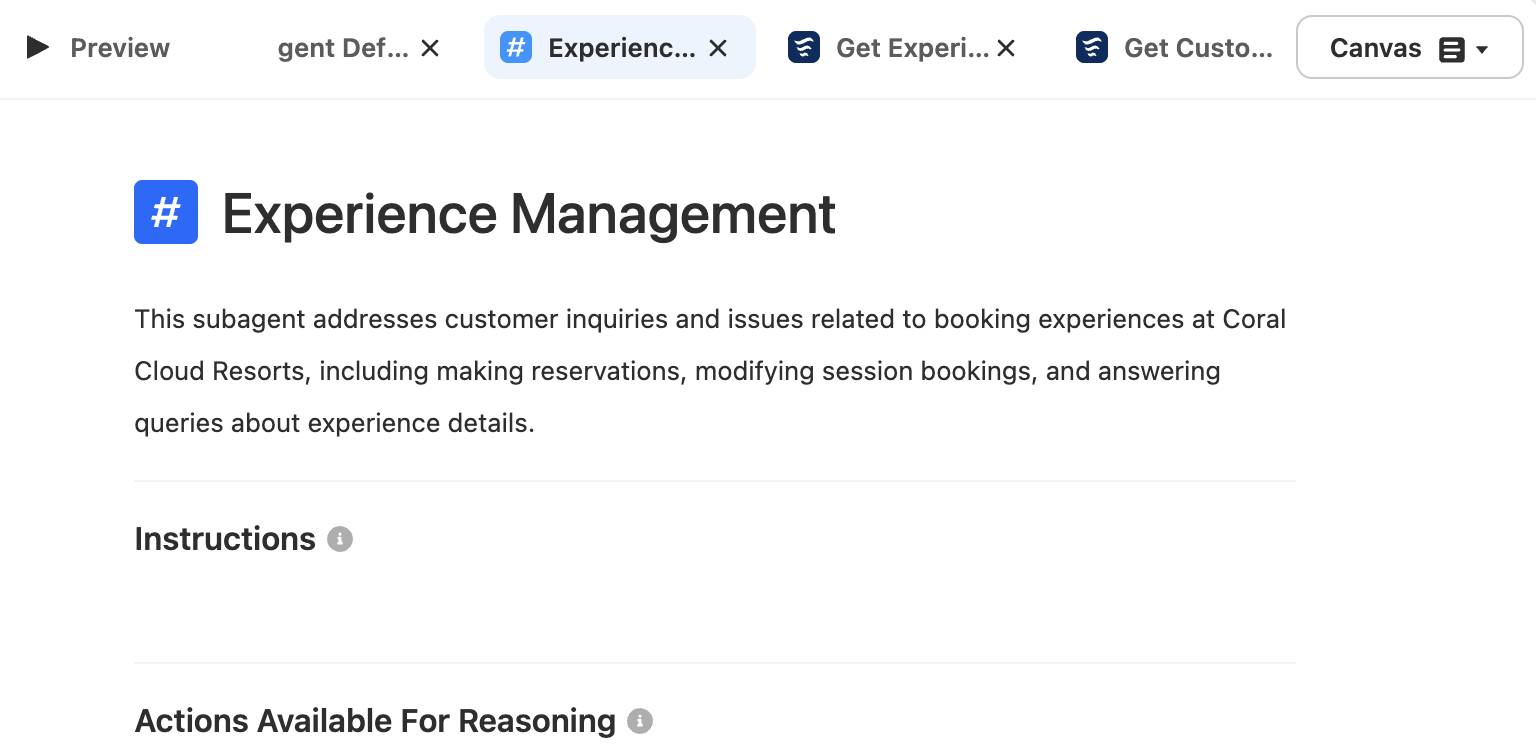Click the Preview play icon
The height and width of the screenshot is (752, 1536).
(x=38, y=47)
